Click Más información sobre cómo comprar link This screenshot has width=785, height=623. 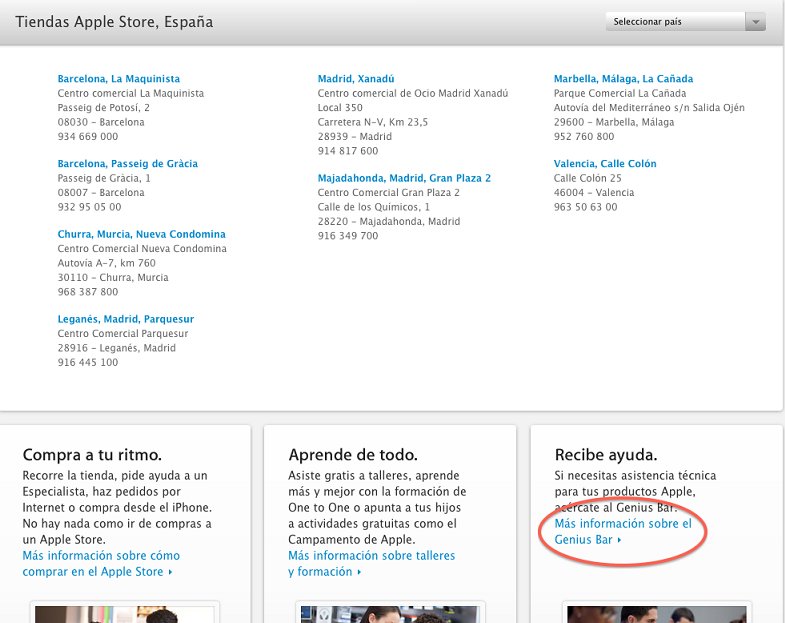(x=101, y=564)
